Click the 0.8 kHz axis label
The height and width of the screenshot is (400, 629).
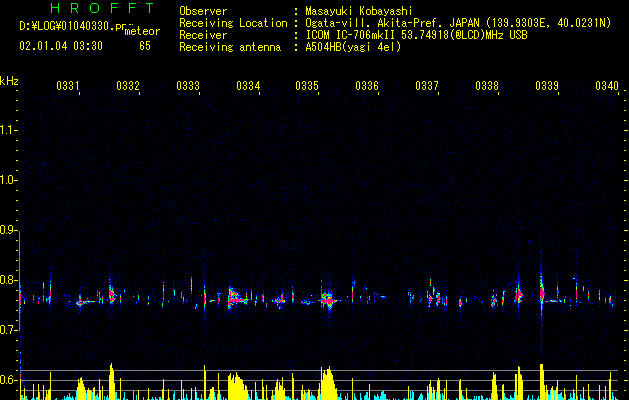tap(7, 280)
